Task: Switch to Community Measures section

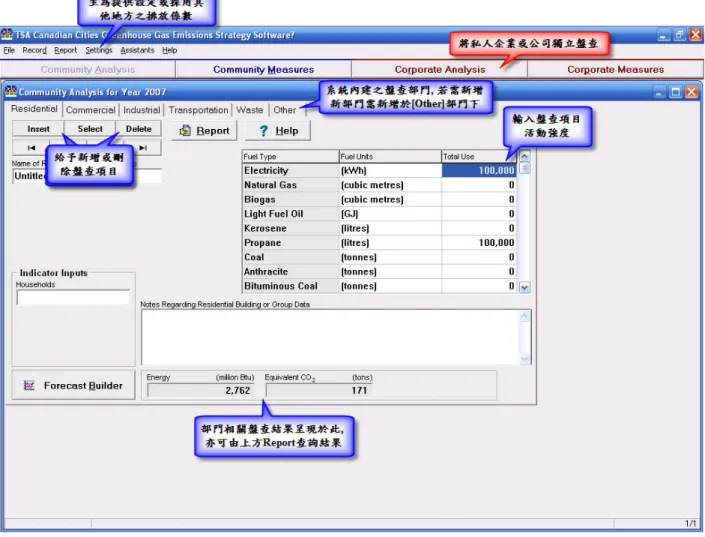Action: point(263,70)
